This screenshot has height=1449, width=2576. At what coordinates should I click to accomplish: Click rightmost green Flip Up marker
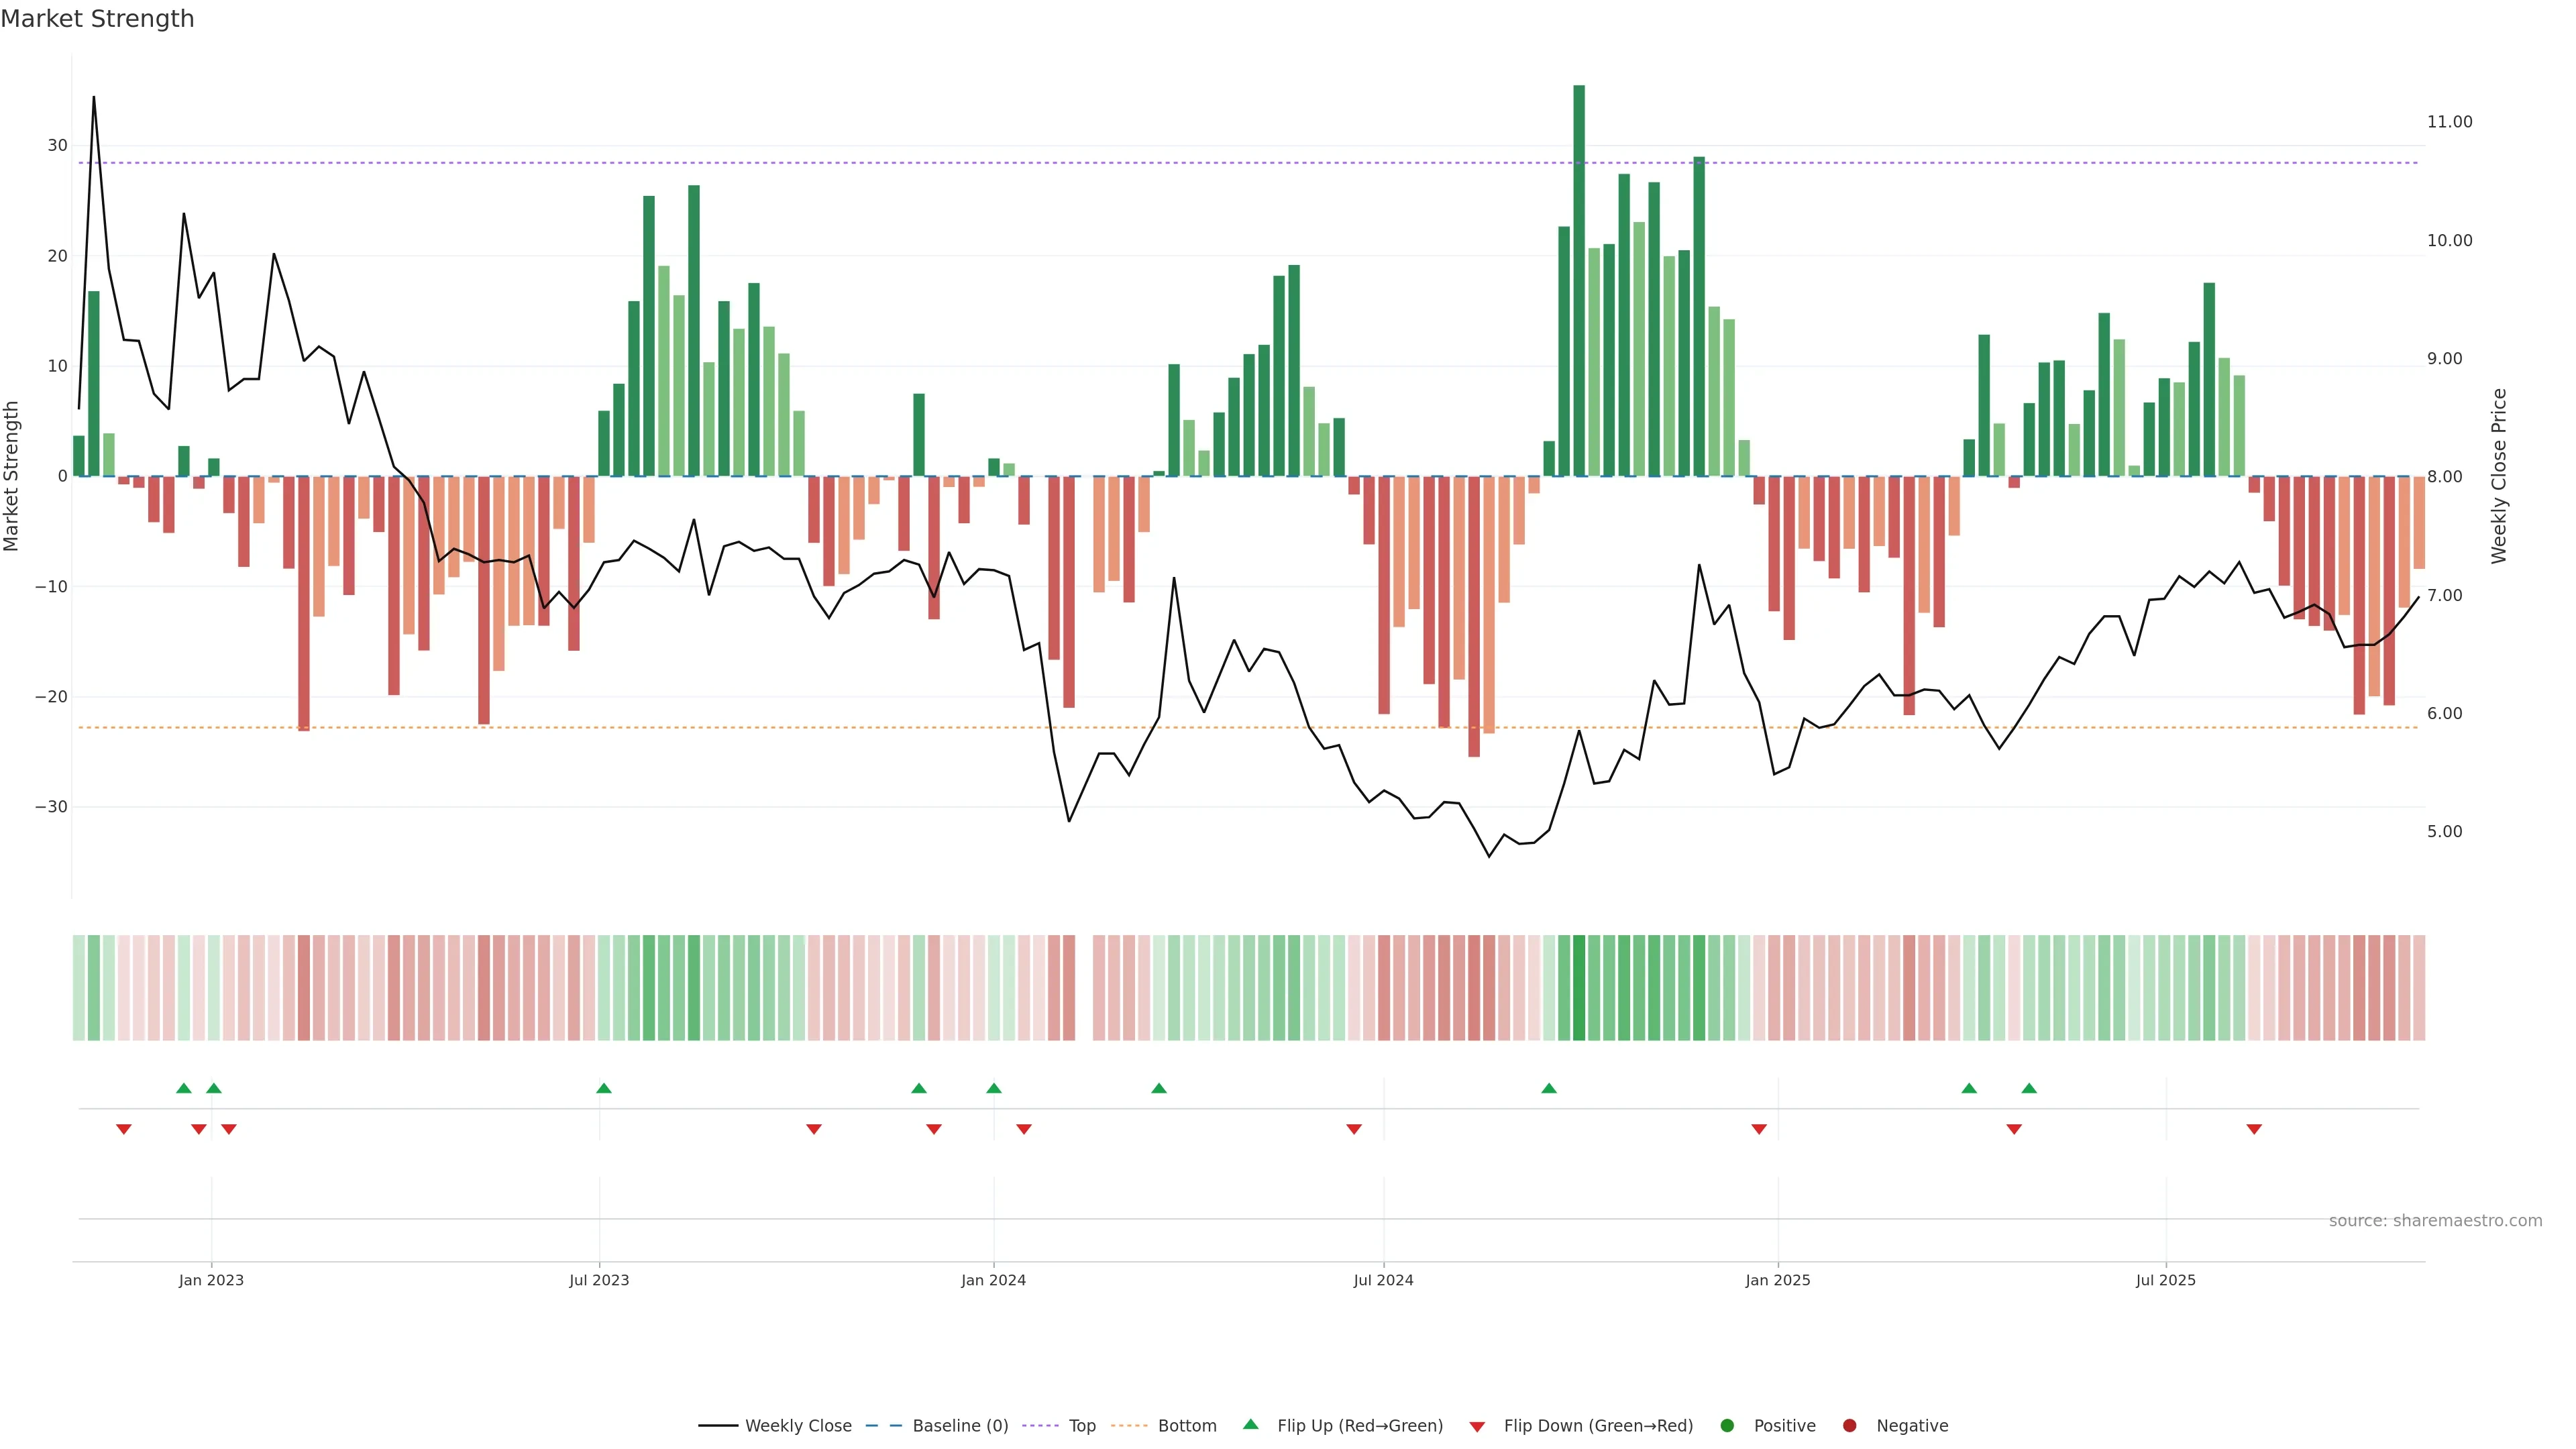point(2029,1088)
